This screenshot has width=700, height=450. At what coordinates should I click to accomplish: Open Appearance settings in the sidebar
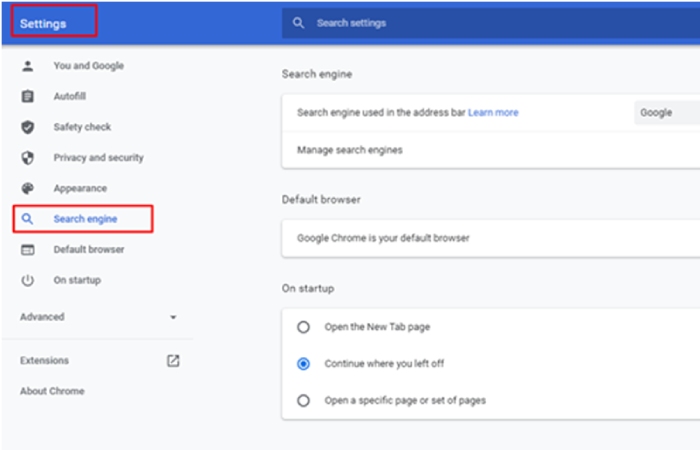[x=80, y=188]
